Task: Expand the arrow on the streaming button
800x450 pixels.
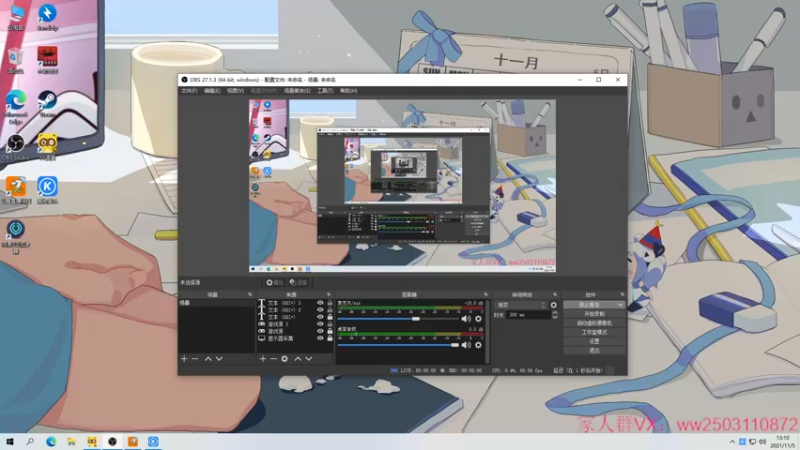Action: tap(621, 305)
